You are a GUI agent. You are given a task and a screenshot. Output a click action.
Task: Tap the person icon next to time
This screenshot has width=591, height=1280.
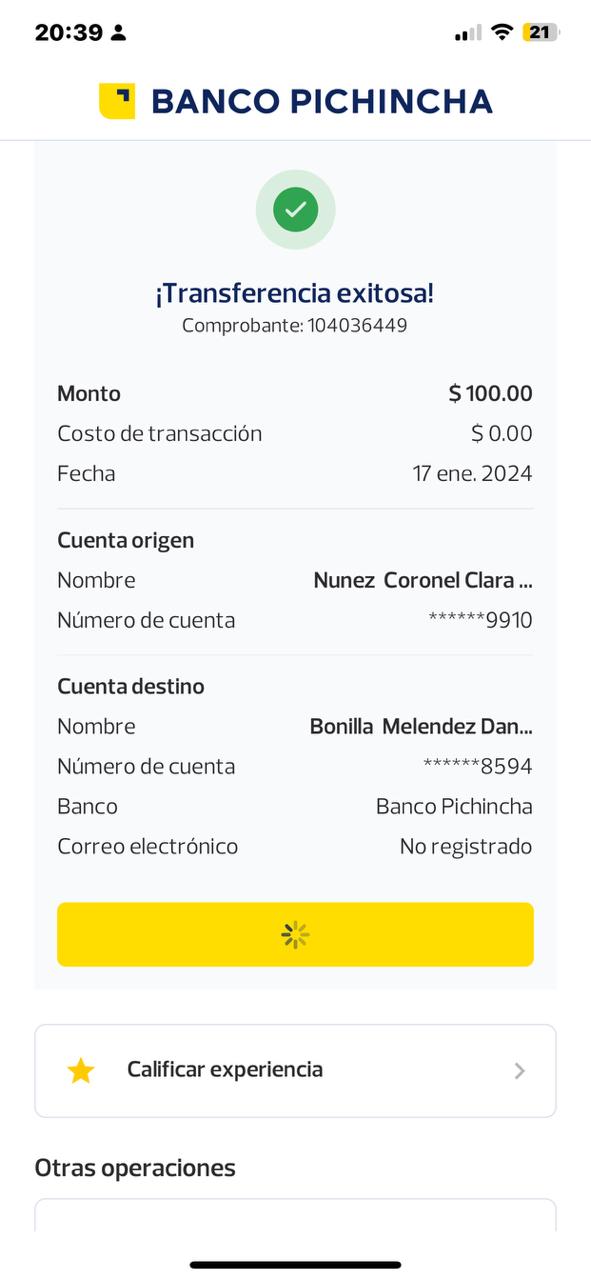coord(119,33)
